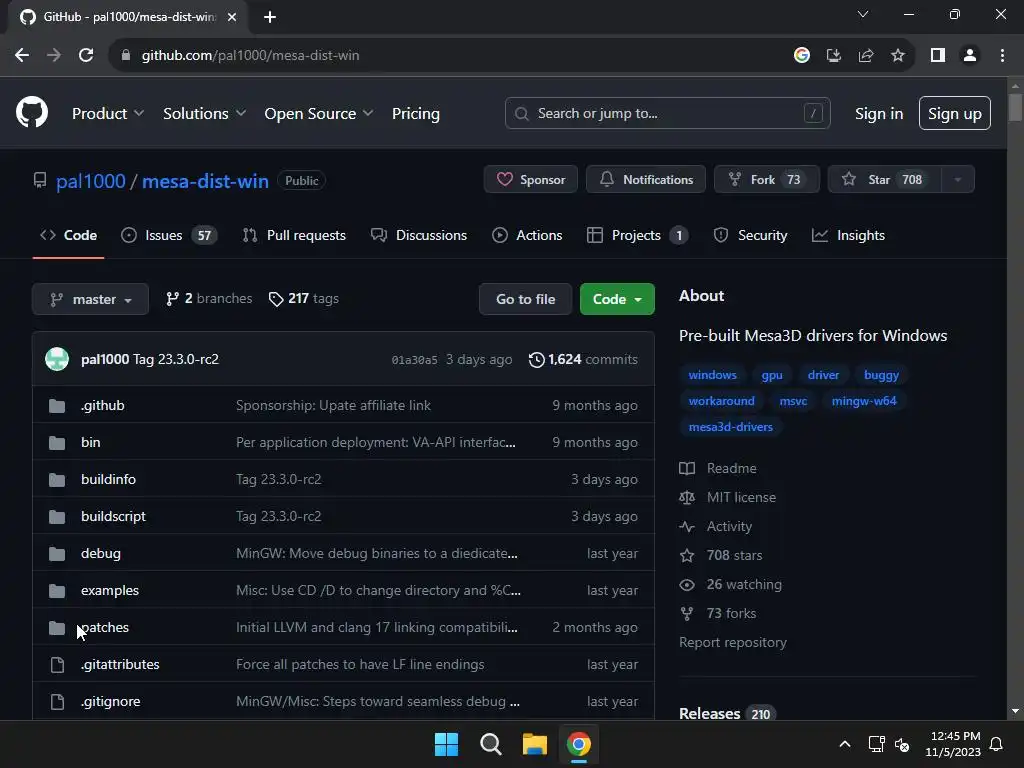Expand the Open Source menu
Viewport: 1024px width, 768px height.
pyautogui.click(x=319, y=114)
